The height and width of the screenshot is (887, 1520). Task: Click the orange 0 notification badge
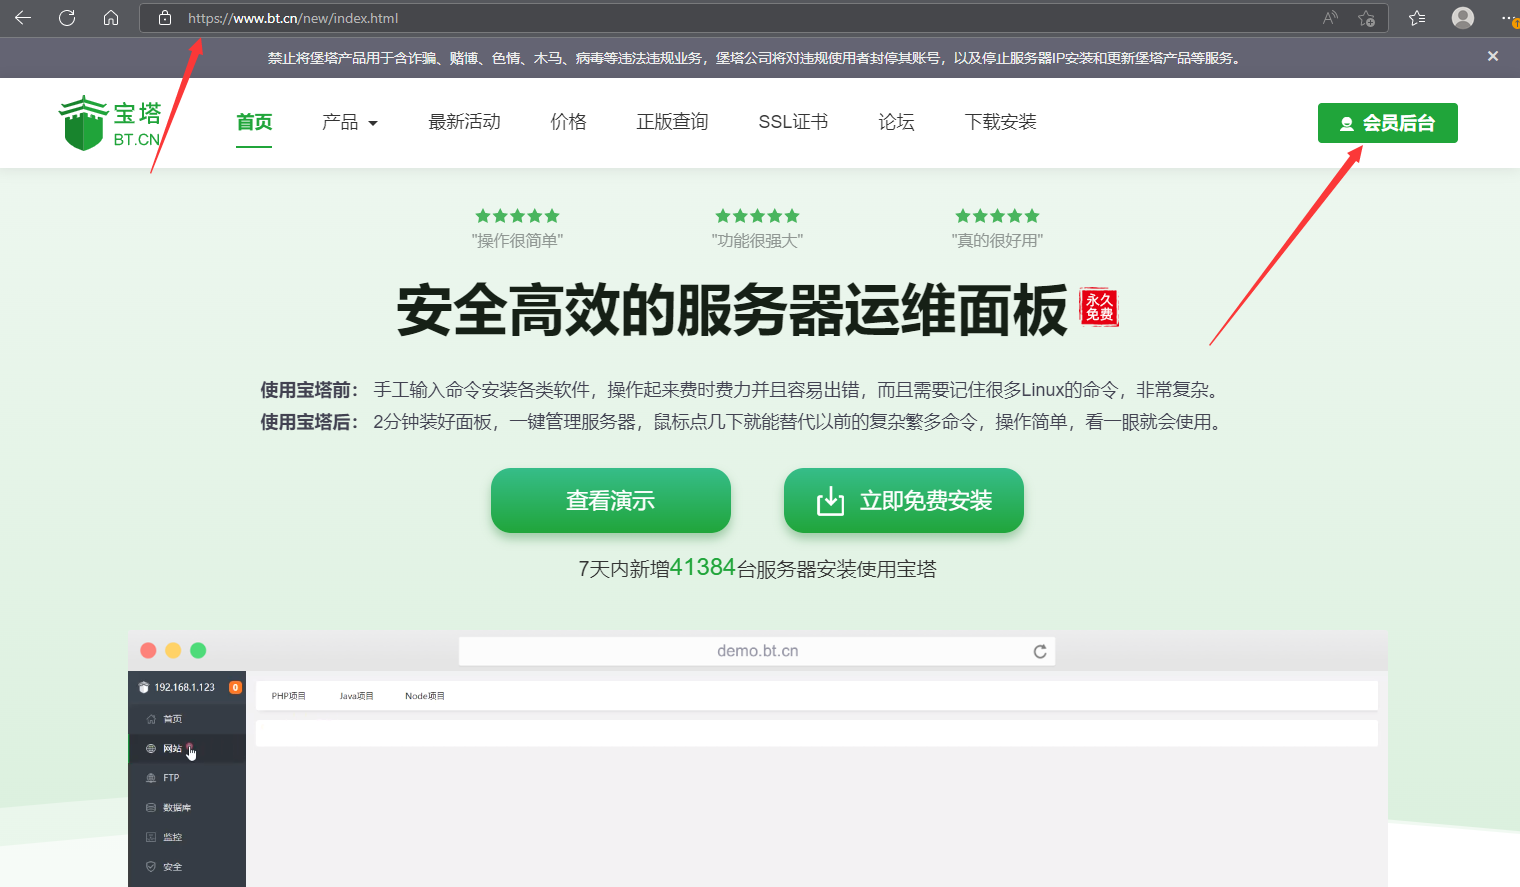pyautogui.click(x=236, y=687)
